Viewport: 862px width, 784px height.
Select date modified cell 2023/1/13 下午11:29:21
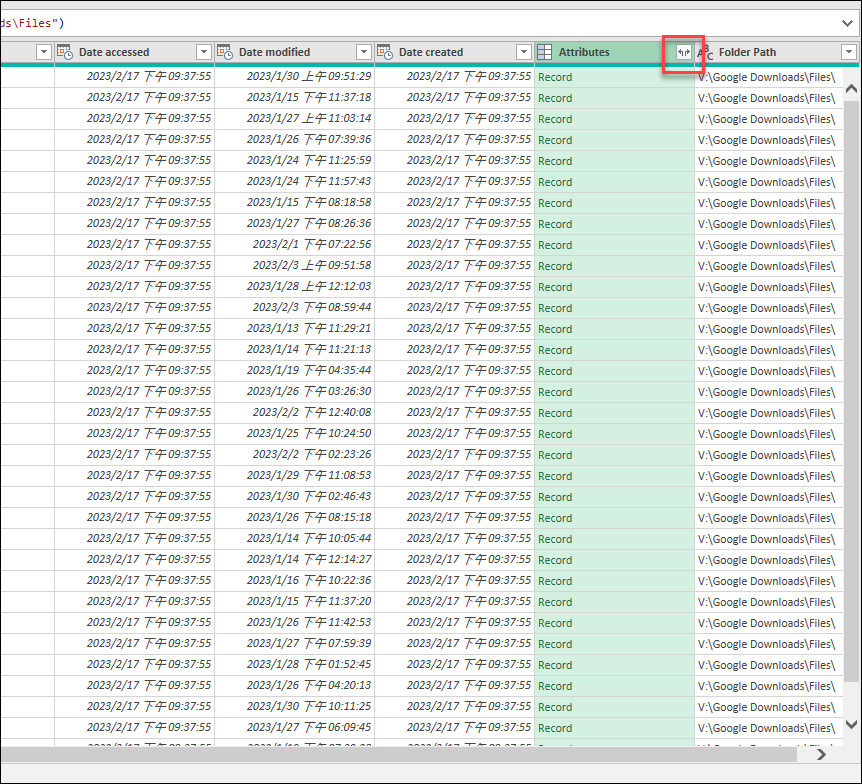pos(295,328)
